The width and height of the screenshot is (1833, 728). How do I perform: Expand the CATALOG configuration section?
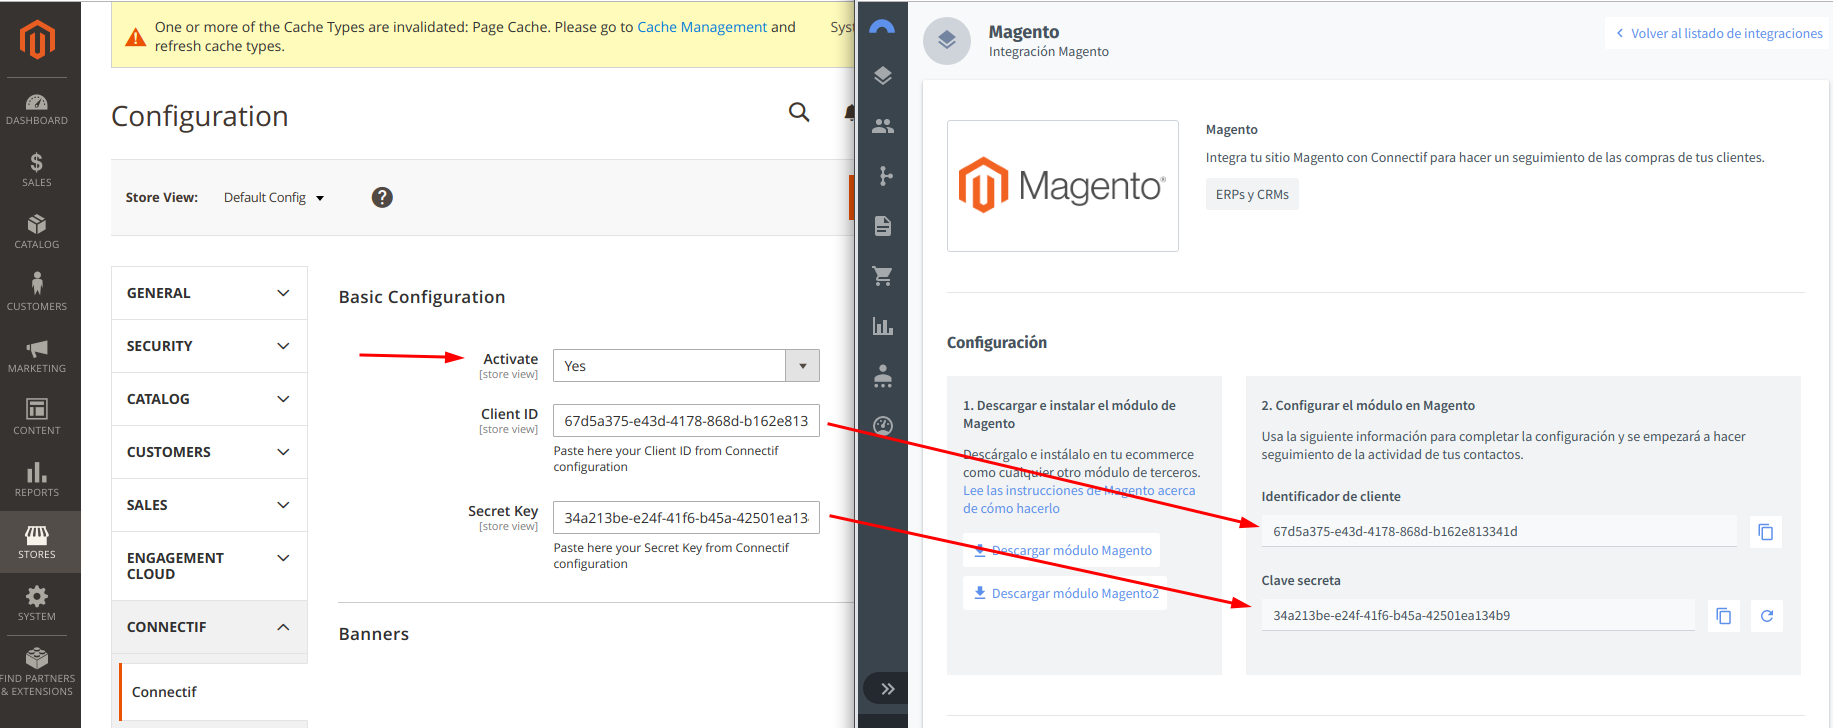pyautogui.click(x=209, y=399)
